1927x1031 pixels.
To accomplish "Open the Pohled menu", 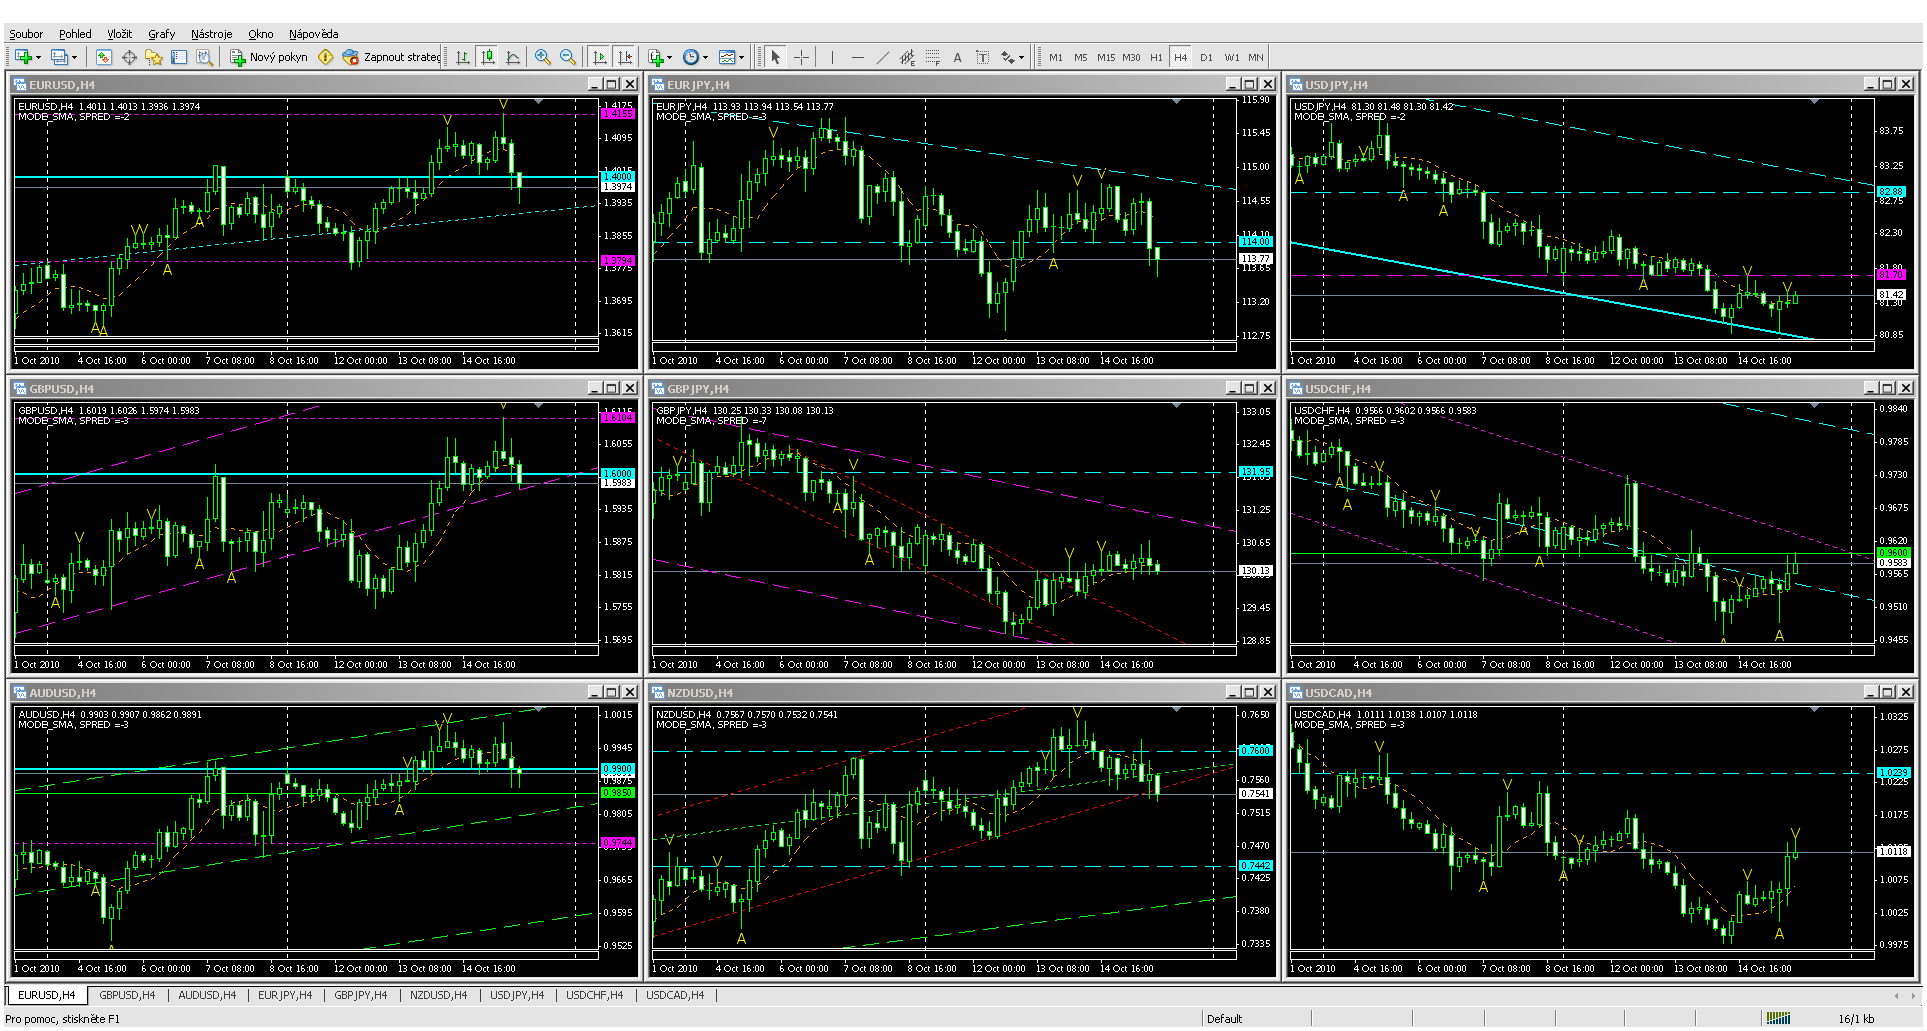I will 75,34.
